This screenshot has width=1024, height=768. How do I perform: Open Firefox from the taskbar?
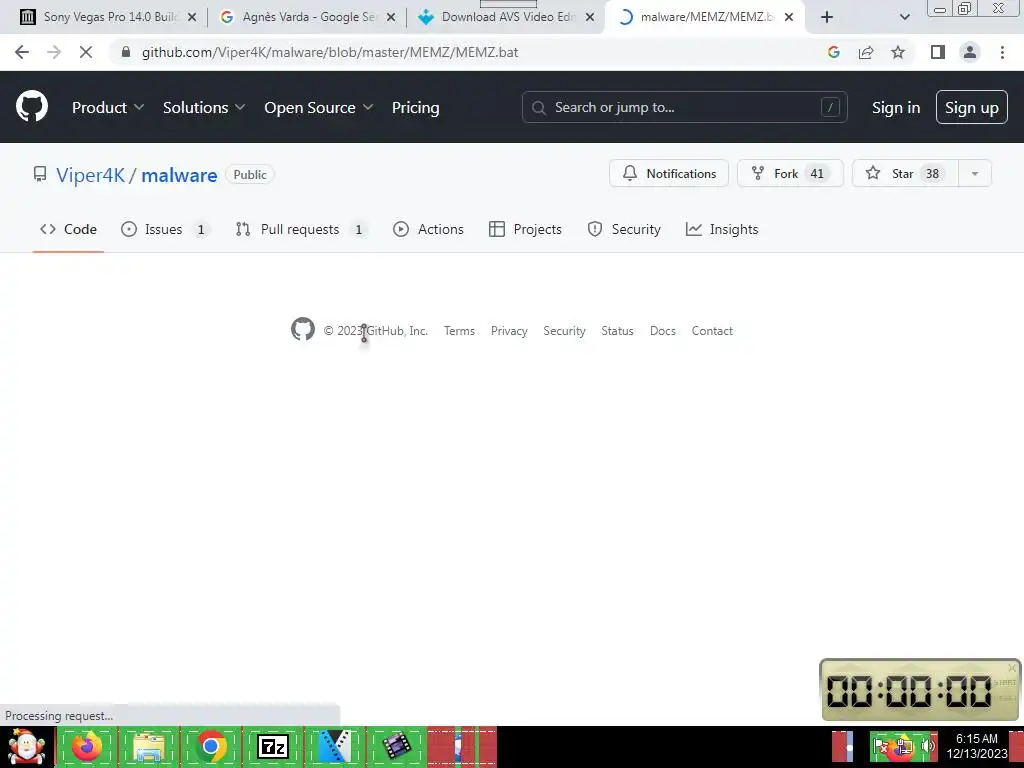coord(88,746)
